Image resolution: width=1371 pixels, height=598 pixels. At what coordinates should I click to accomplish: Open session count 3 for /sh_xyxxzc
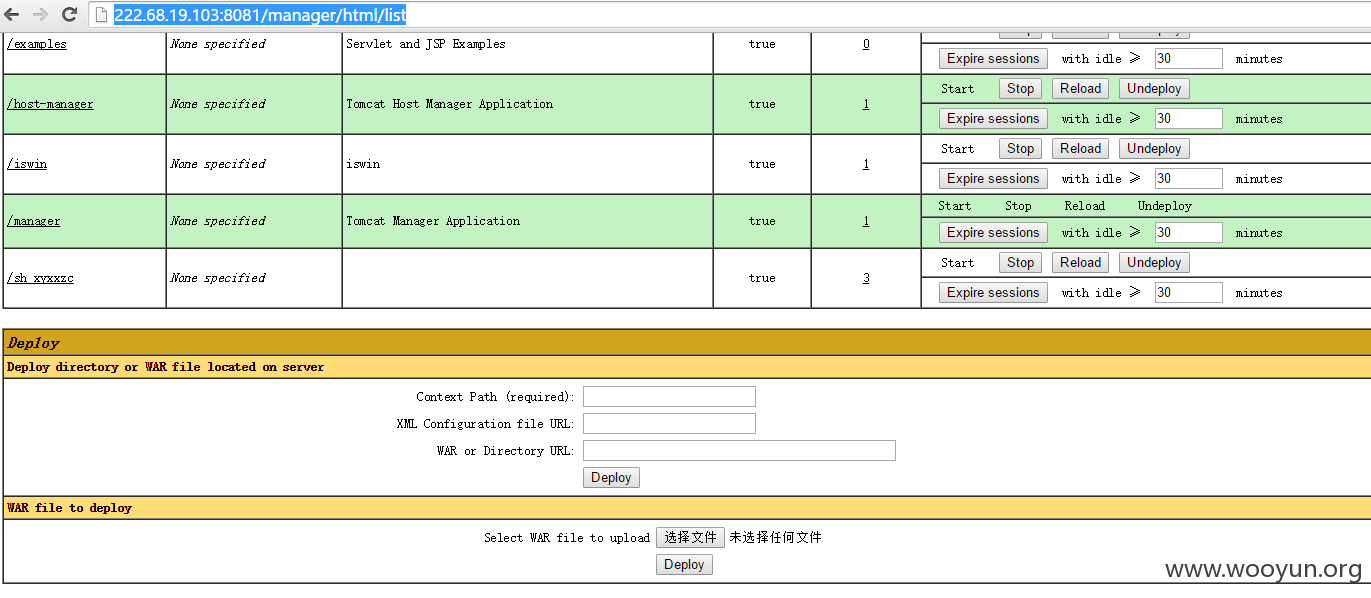pyautogui.click(x=866, y=278)
